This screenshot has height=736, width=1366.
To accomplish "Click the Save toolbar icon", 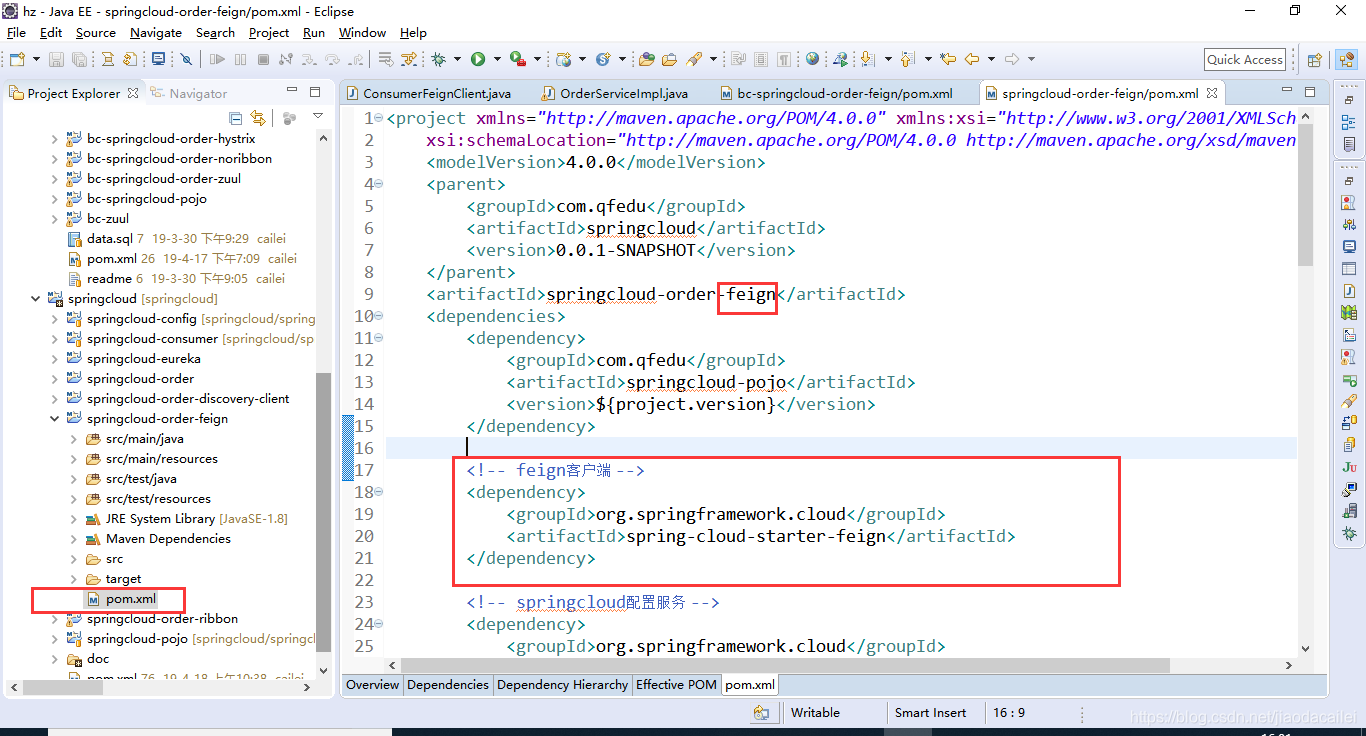I will [56, 60].
